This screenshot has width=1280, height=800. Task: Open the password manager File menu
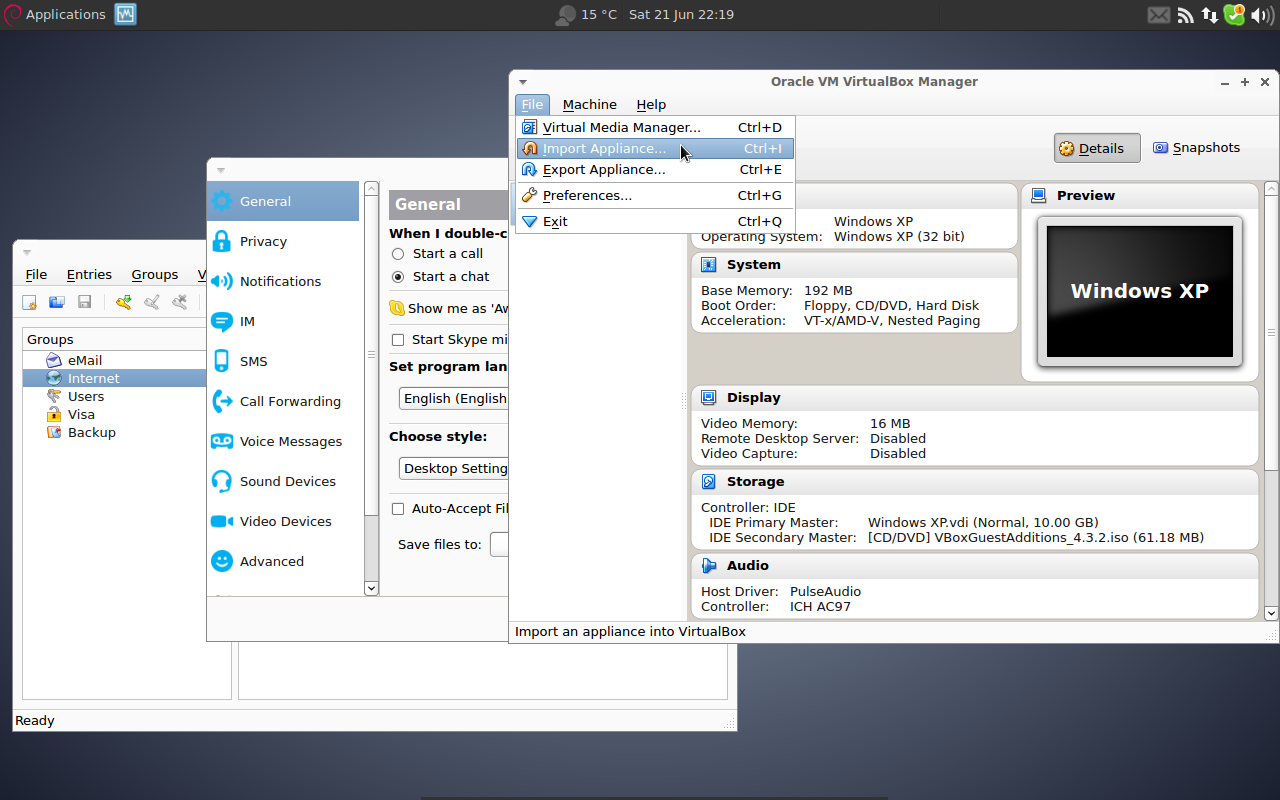[x=36, y=274]
